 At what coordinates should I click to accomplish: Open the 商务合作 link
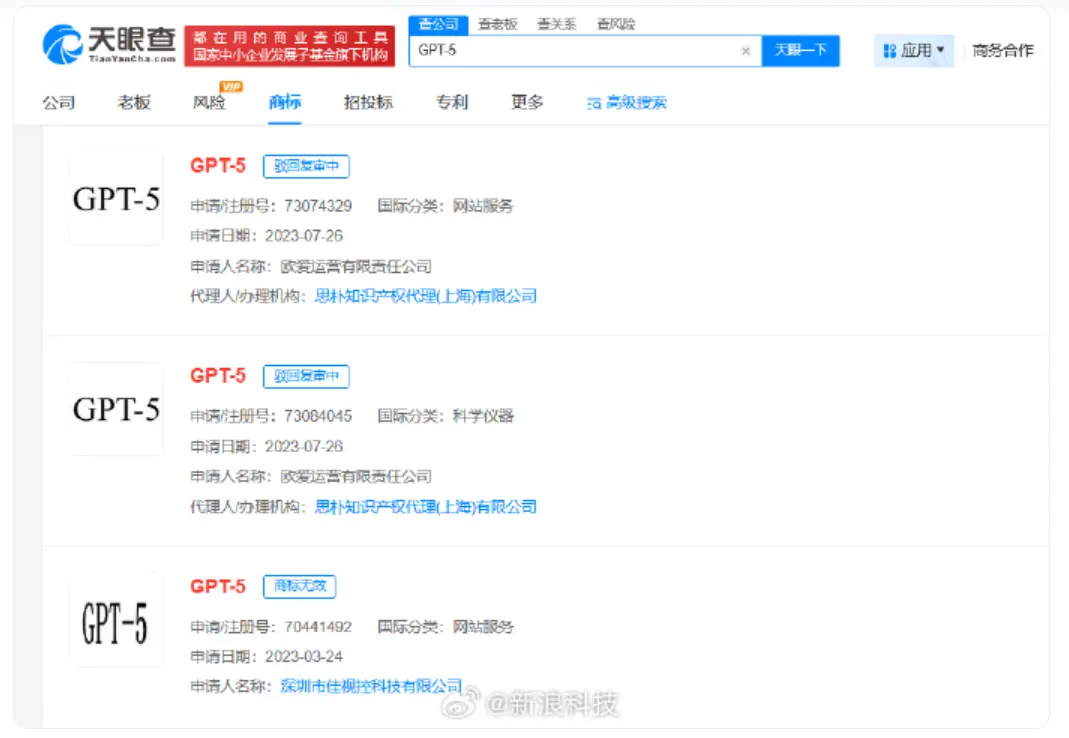click(x=1003, y=50)
